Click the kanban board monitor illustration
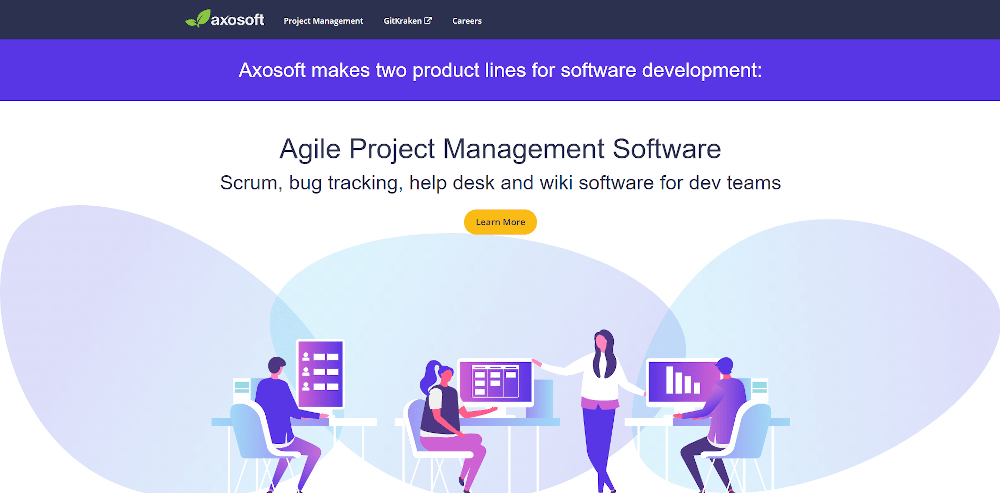 [496, 381]
